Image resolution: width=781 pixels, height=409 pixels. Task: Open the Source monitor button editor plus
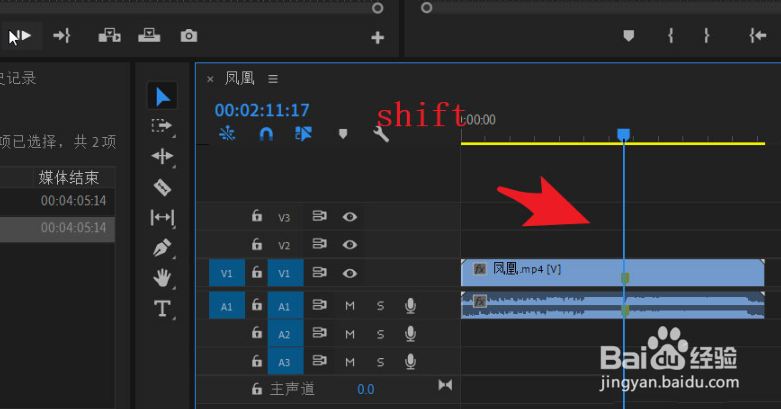(378, 37)
